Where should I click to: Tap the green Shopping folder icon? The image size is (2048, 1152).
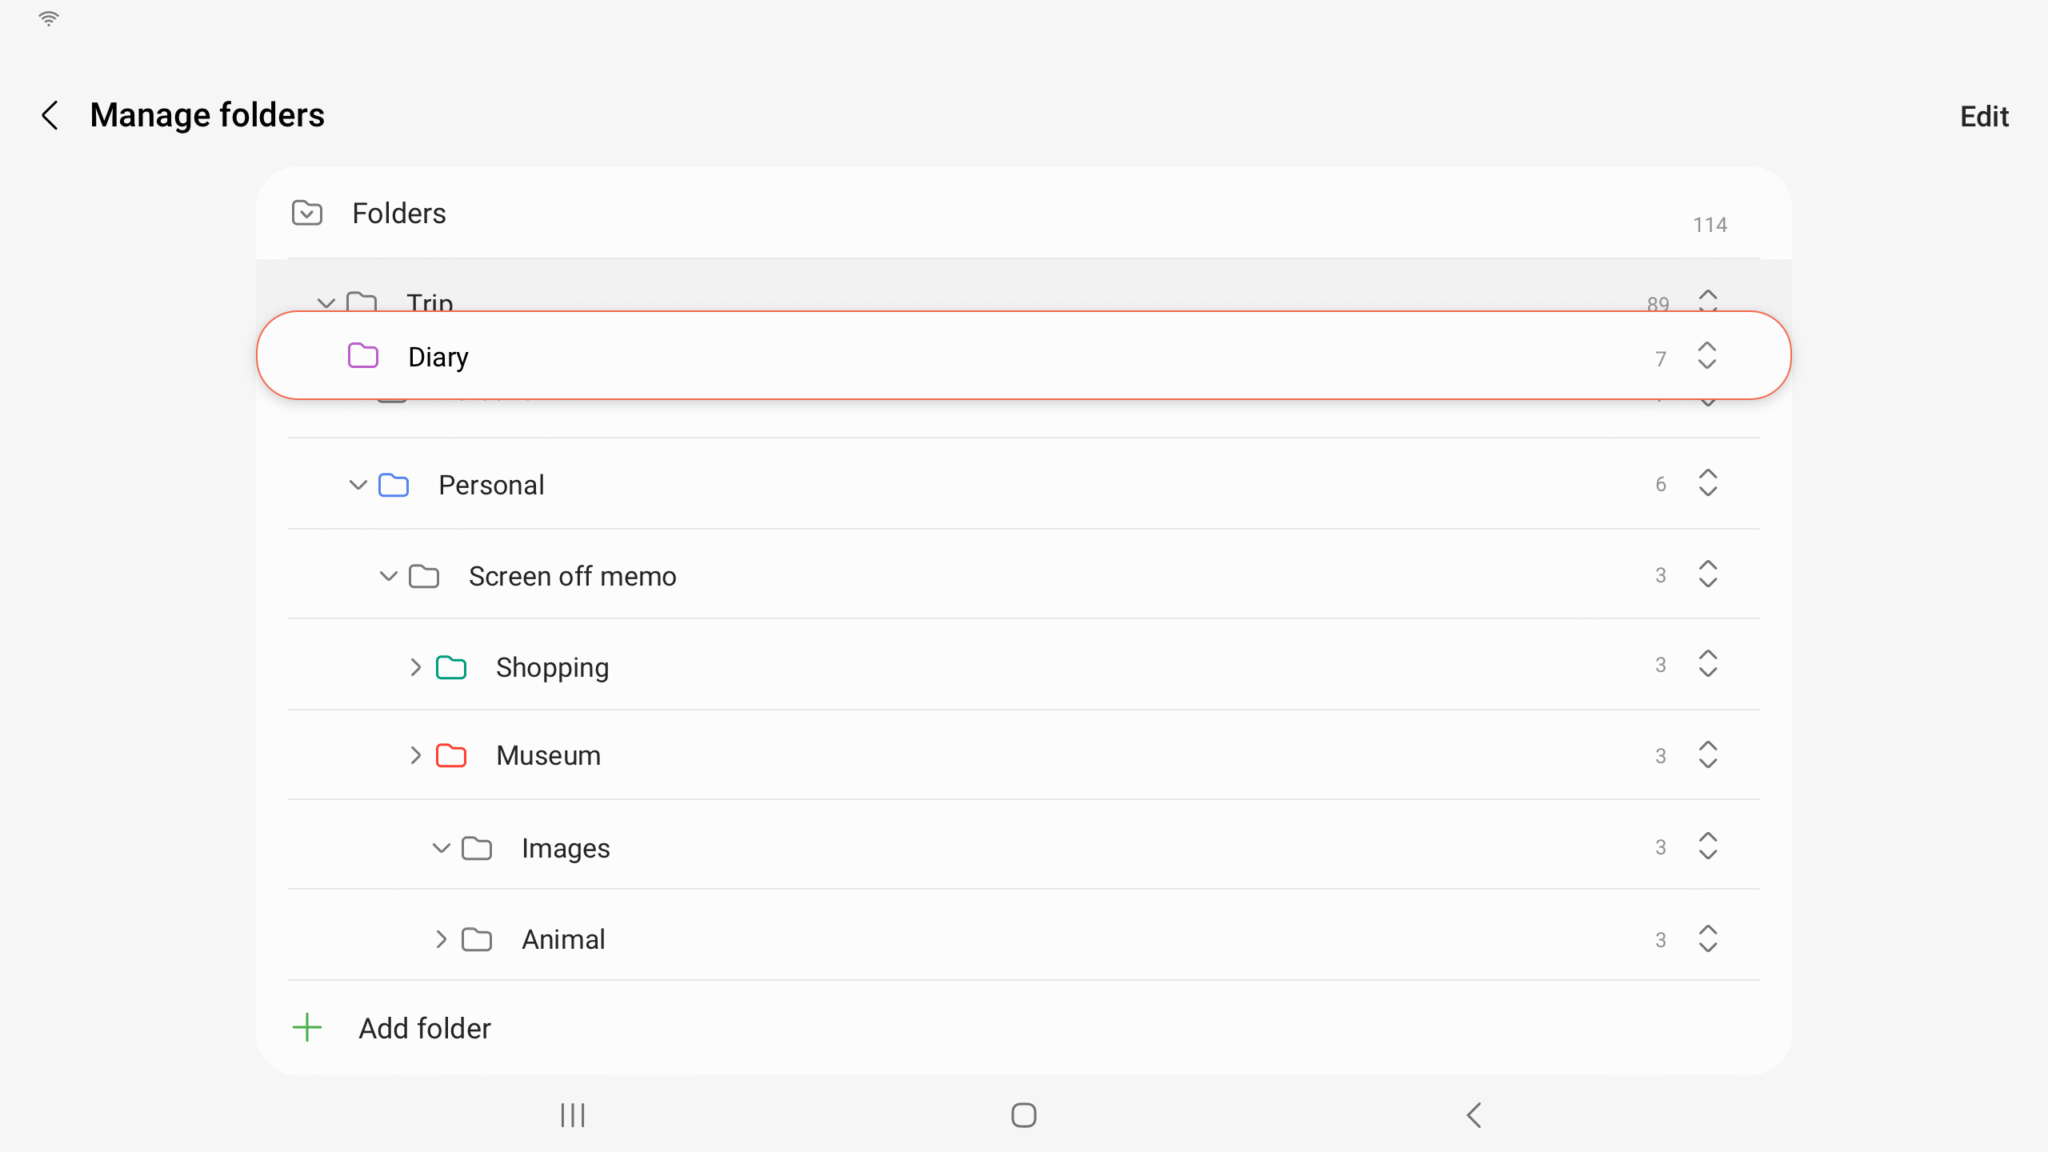pyautogui.click(x=451, y=667)
